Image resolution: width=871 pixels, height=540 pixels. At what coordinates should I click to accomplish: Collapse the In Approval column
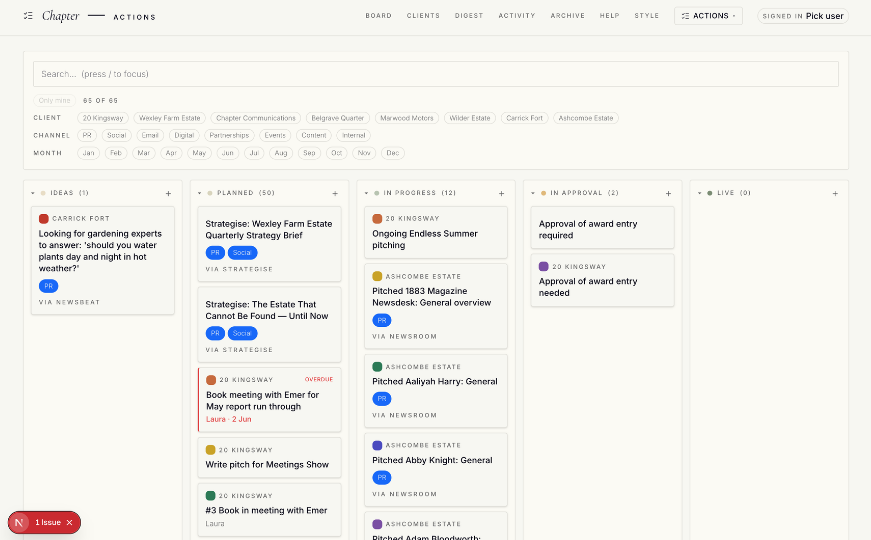(x=533, y=193)
